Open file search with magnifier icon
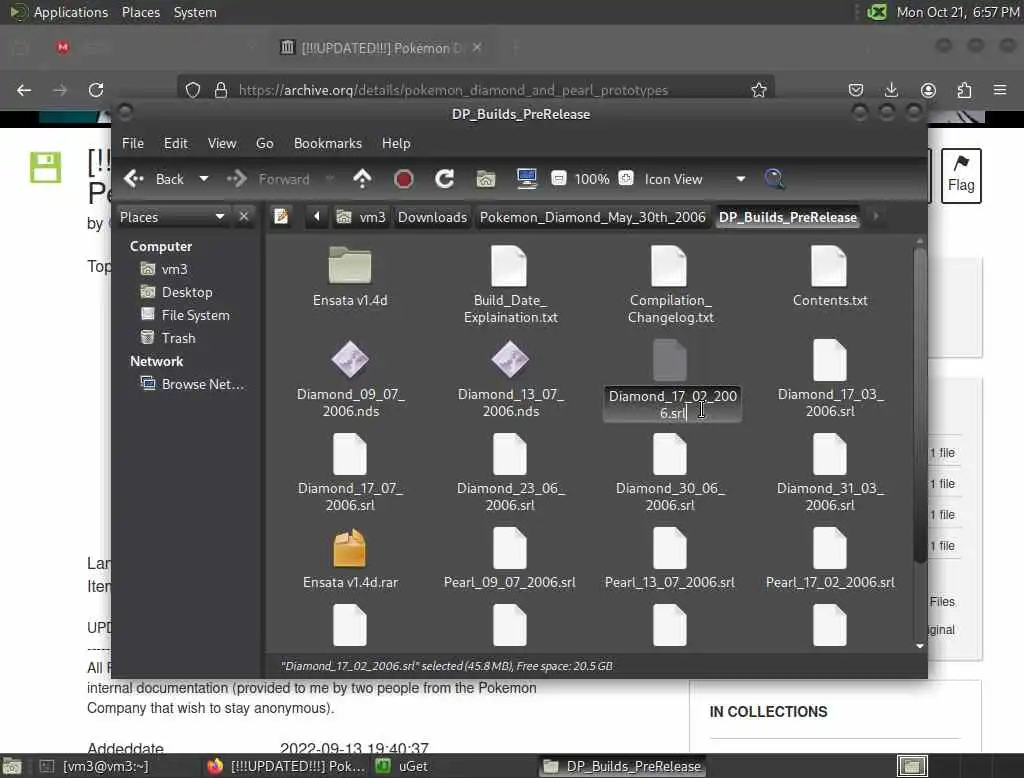1024x778 pixels. pyautogui.click(x=775, y=179)
